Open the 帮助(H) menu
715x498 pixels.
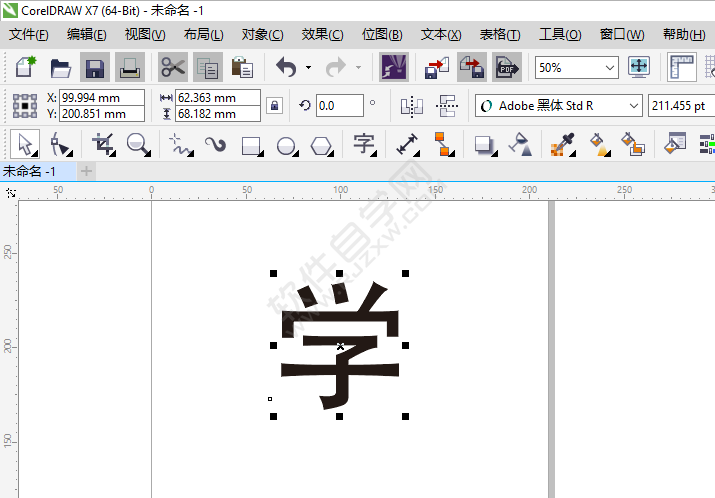coord(684,35)
